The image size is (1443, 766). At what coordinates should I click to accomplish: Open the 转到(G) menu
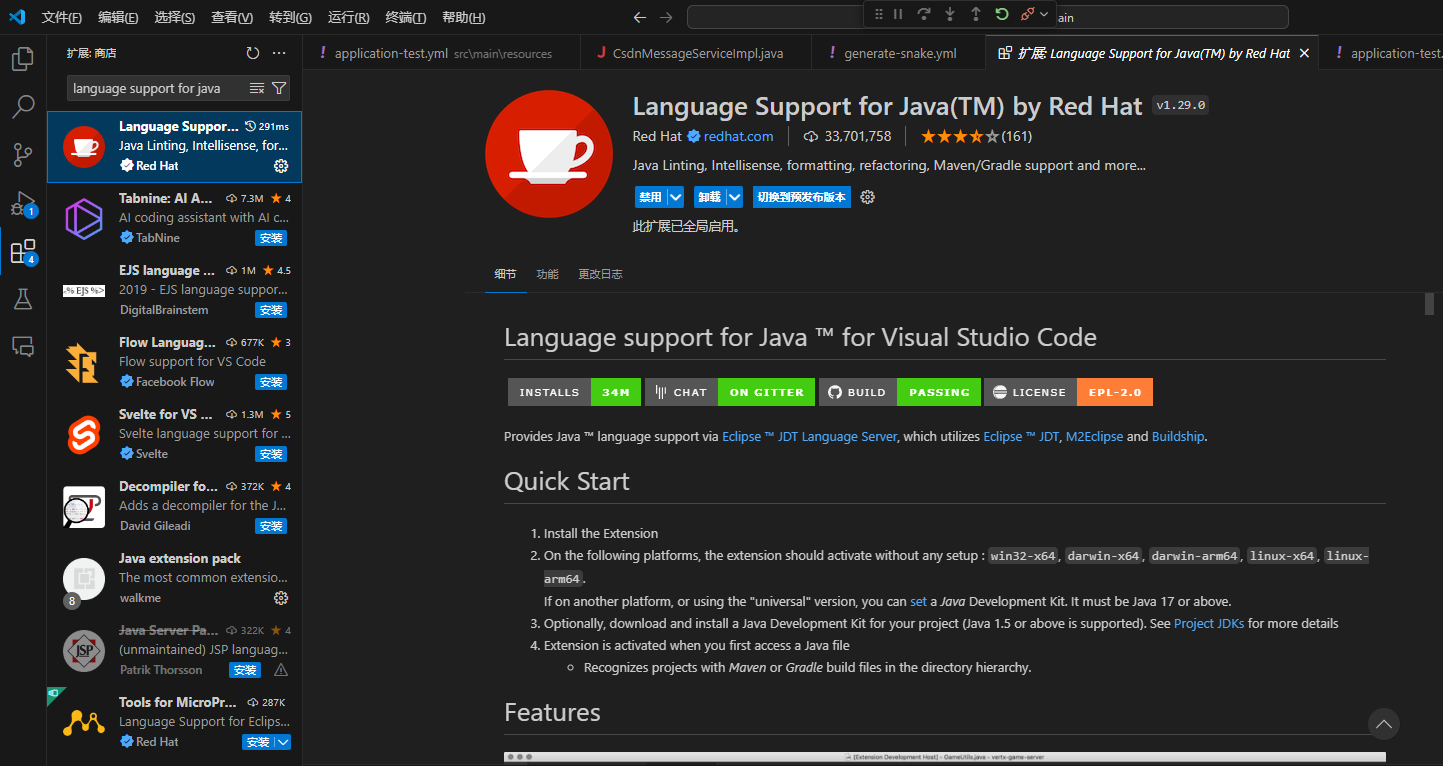coord(291,18)
